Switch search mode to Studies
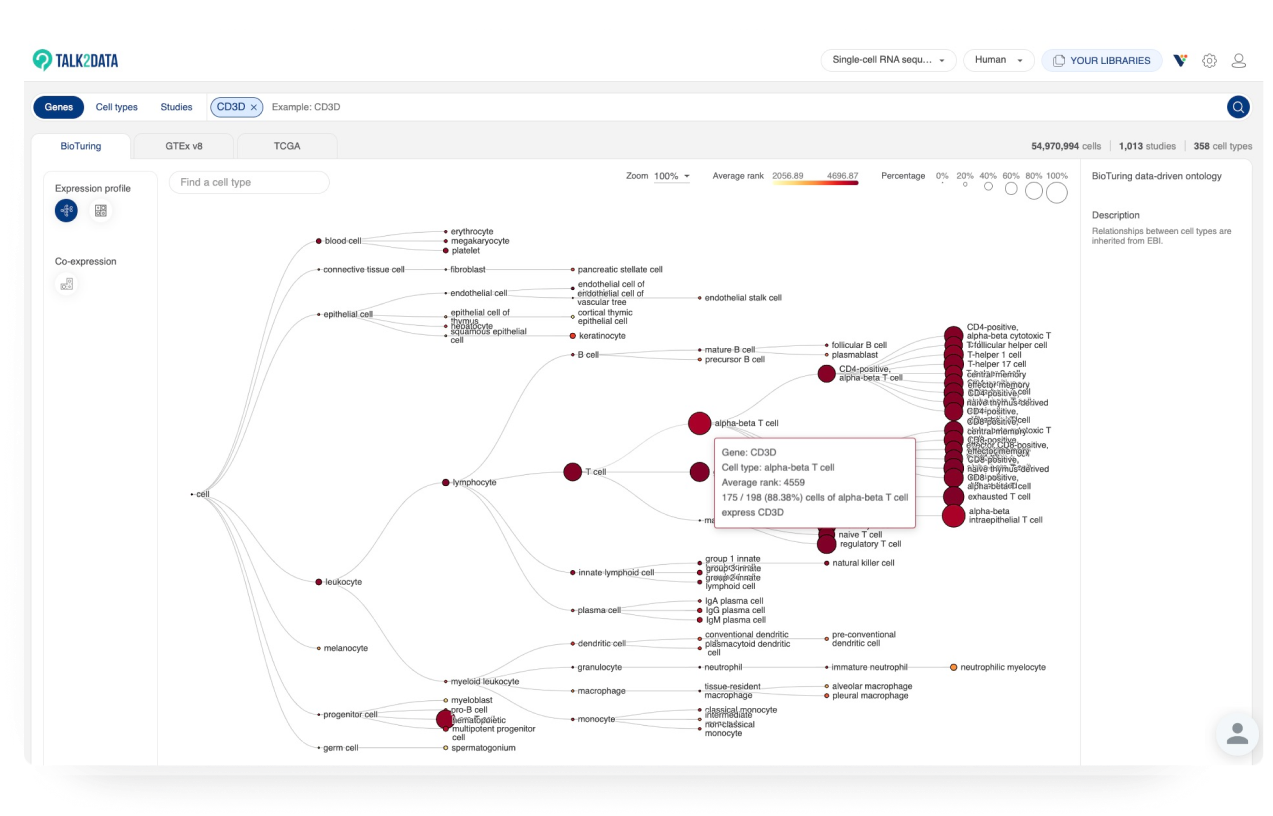Image resolution: width=1273 pixels, height=816 pixels. [x=177, y=107]
